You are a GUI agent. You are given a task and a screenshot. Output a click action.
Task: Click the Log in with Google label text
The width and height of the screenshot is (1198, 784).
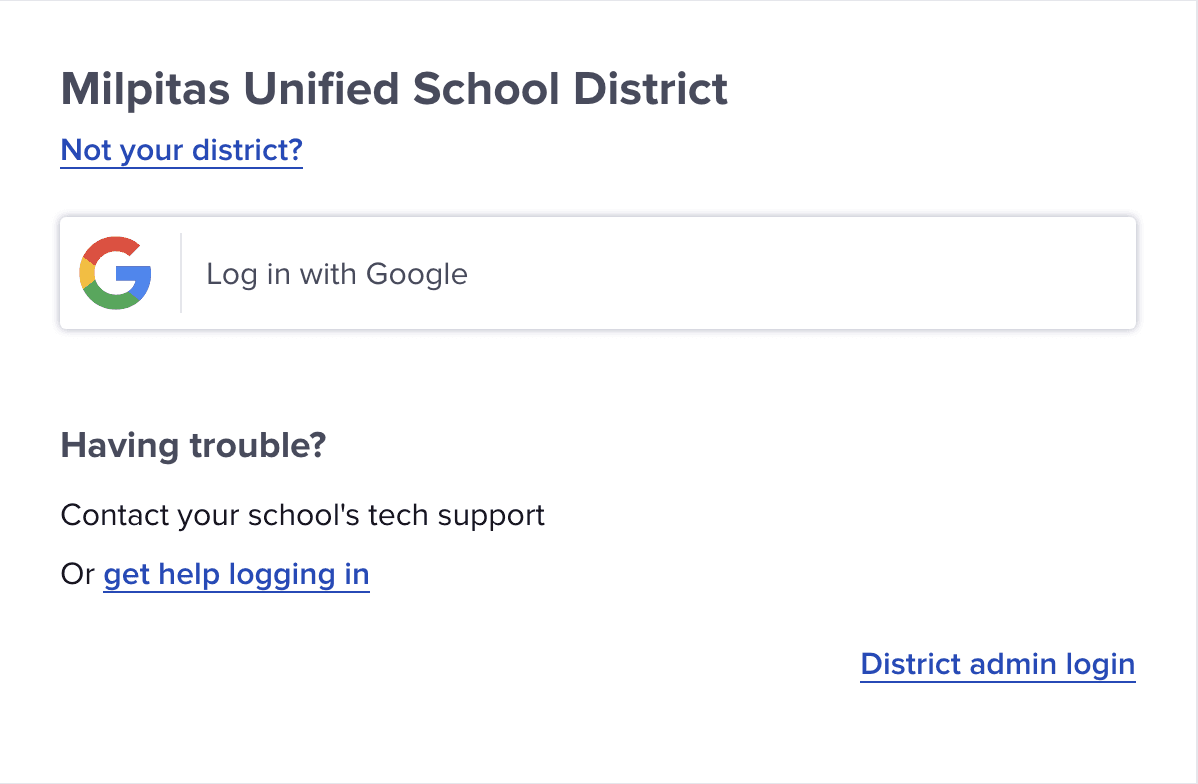pos(337,274)
